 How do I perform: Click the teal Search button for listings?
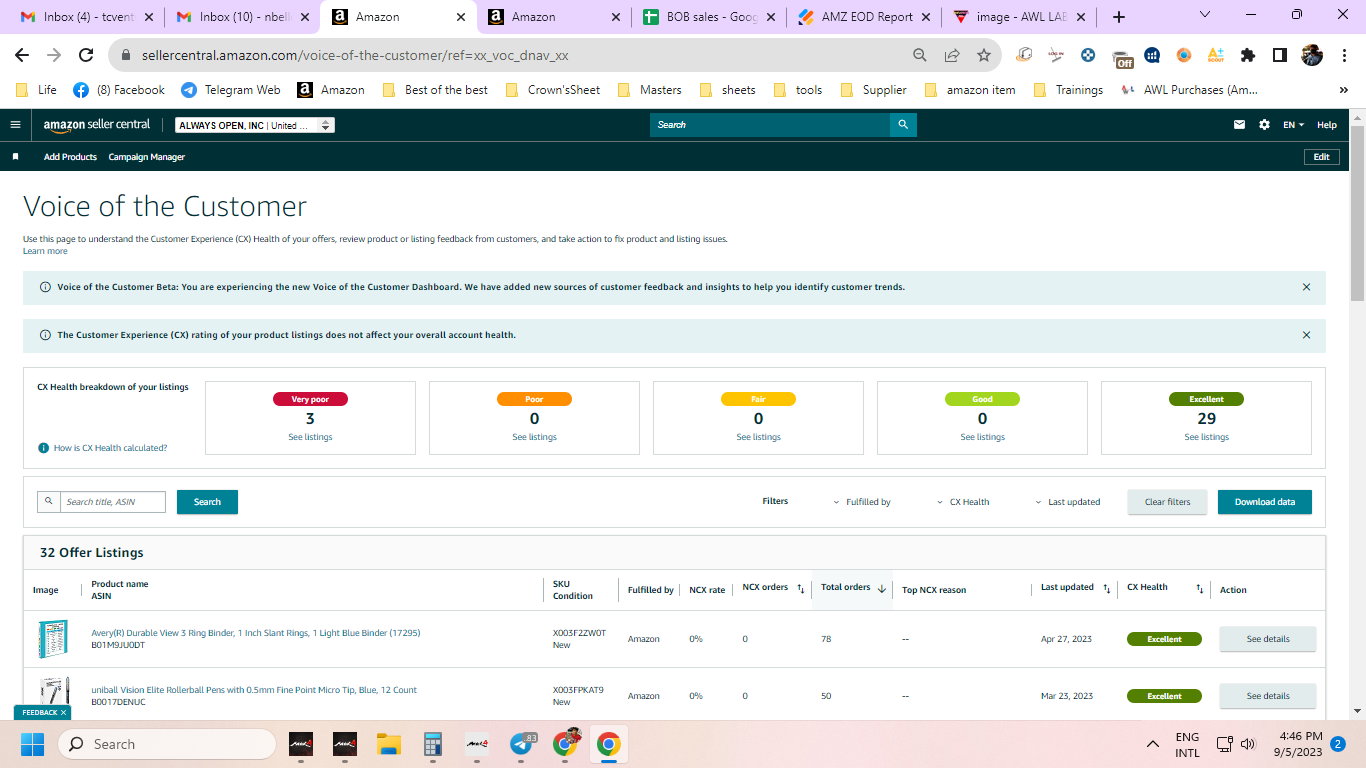[207, 502]
